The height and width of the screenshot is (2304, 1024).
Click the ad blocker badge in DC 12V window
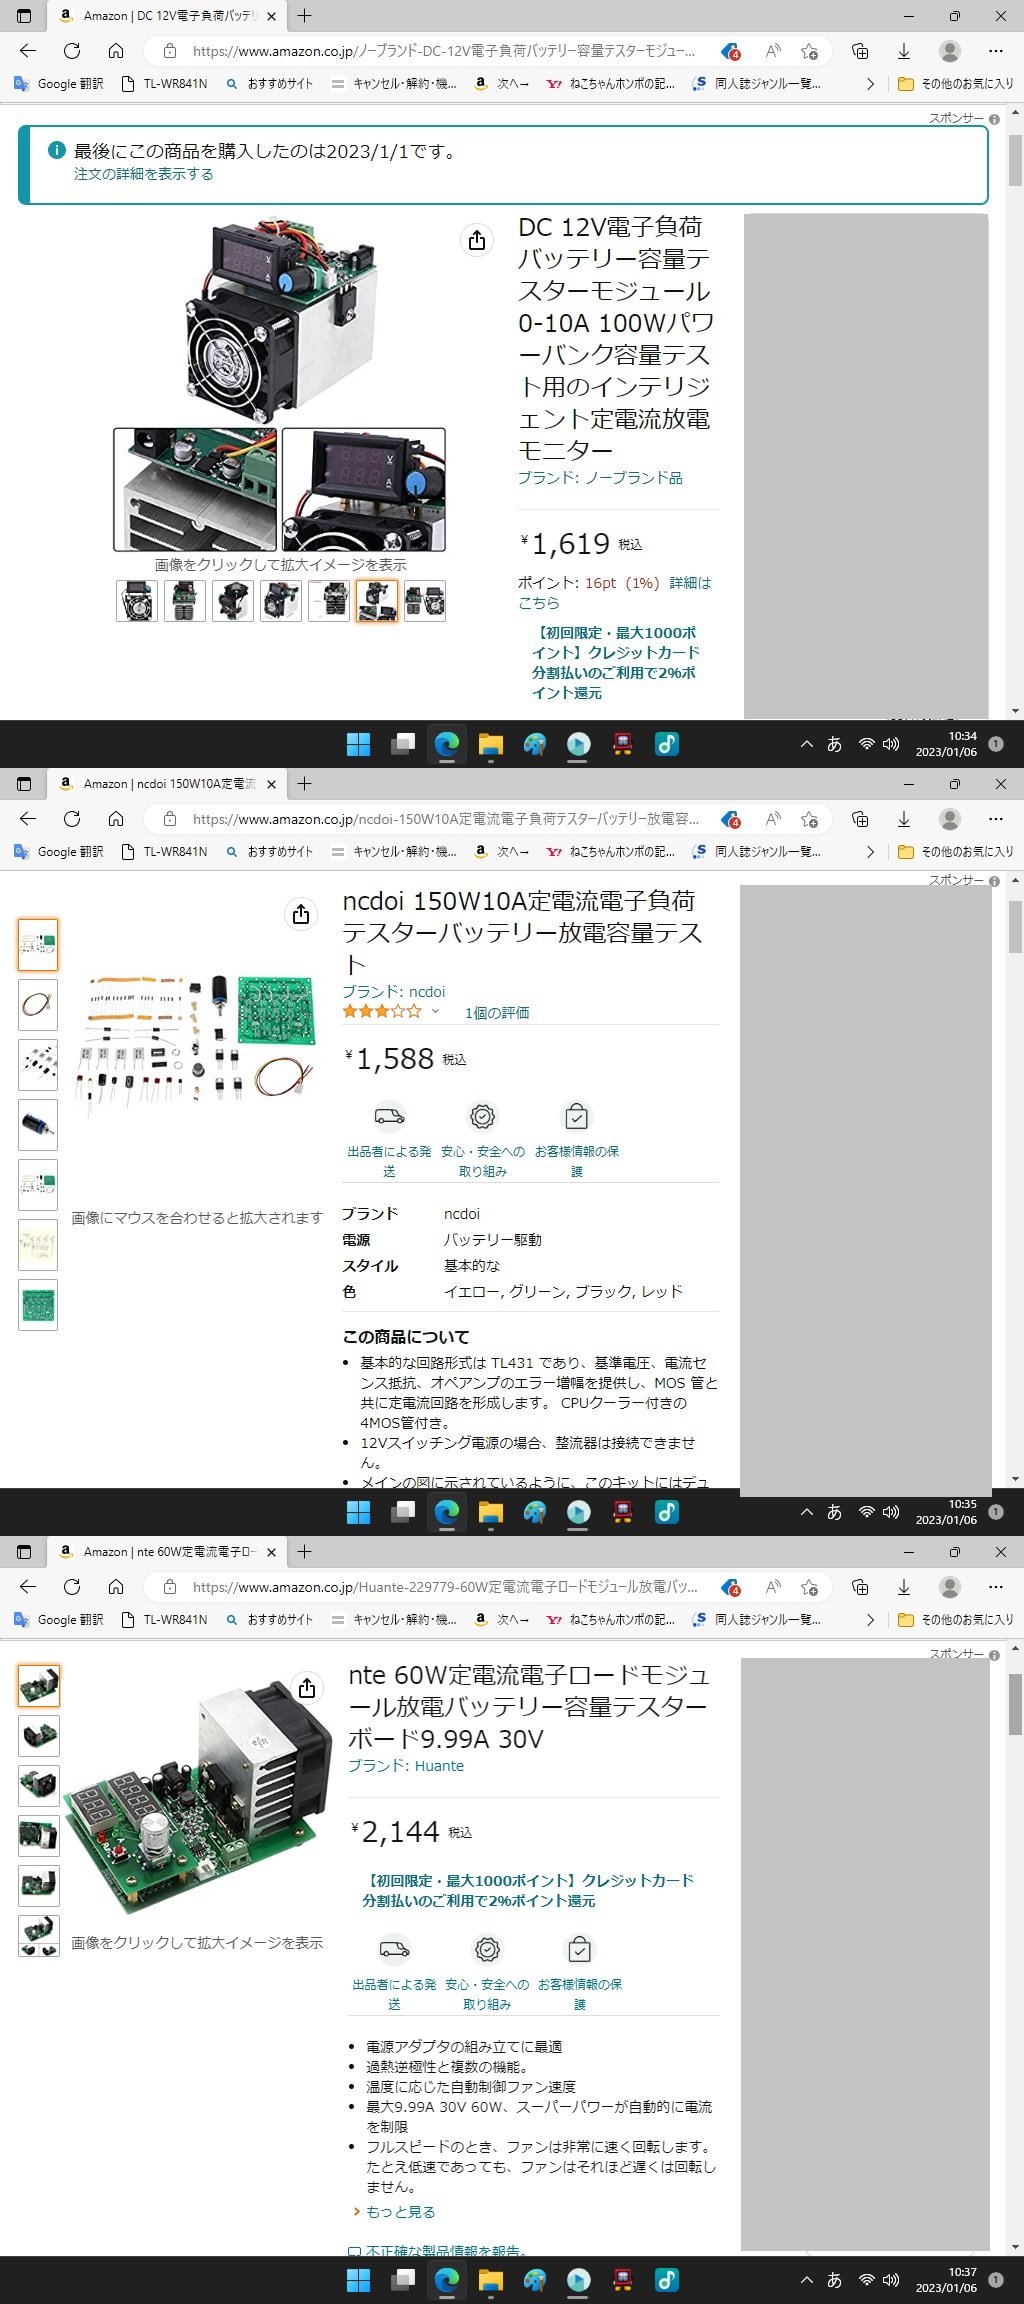(731, 51)
